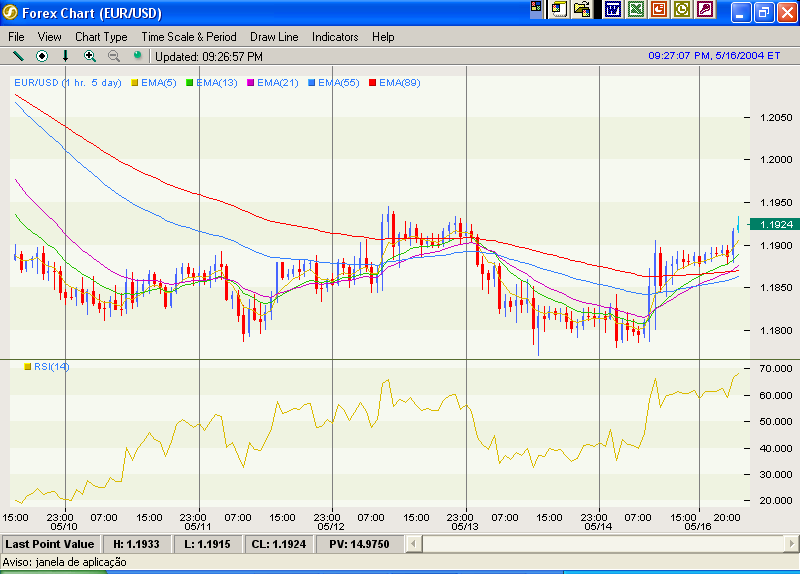Image resolution: width=800 pixels, height=574 pixels.
Task: Click the EMA(21) magenta legend swatch
Action: coord(251,83)
